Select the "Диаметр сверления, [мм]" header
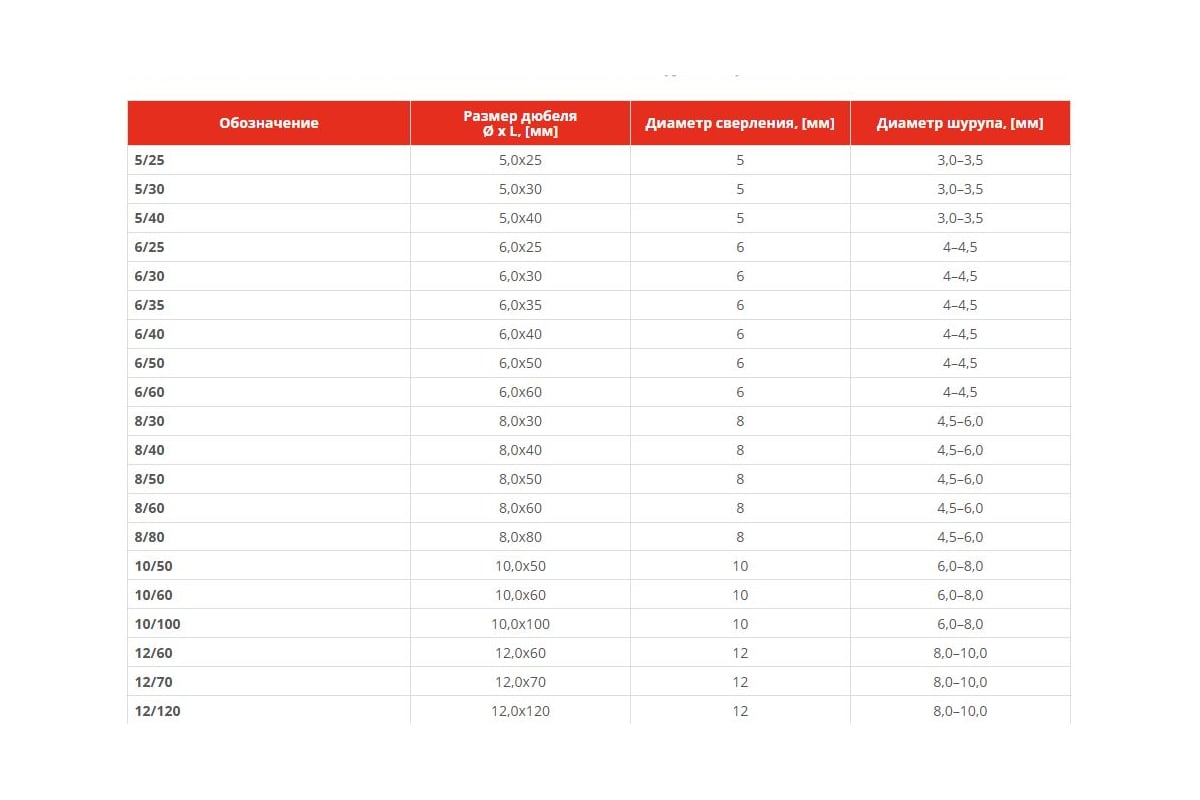1200x800 pixels. (740, 123)
